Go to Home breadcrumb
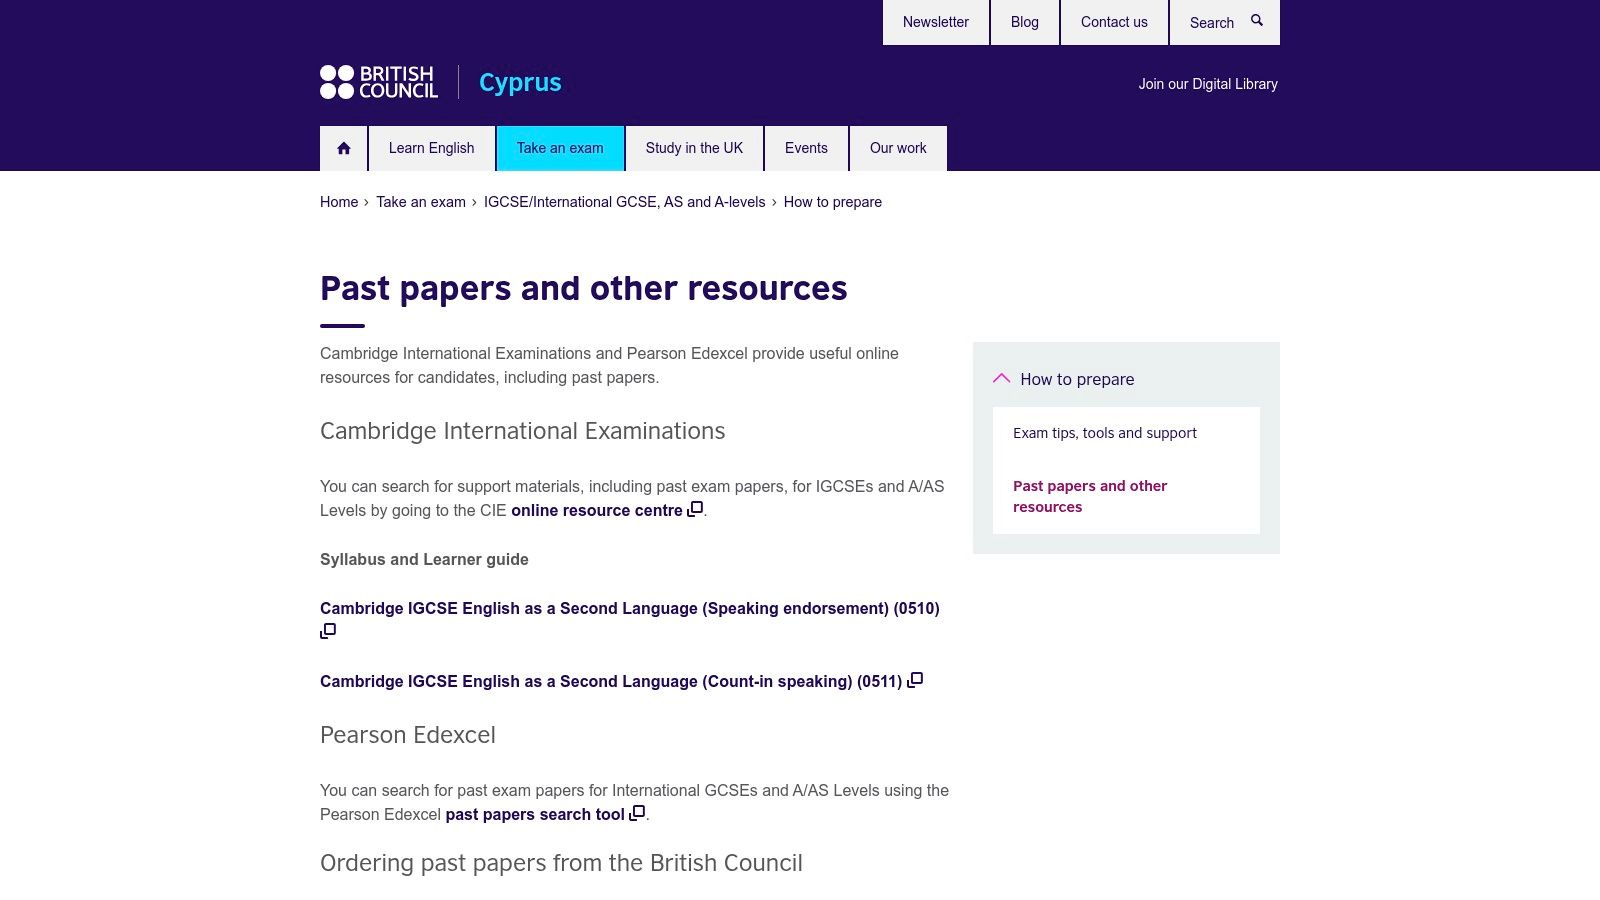 pos(339,202)
